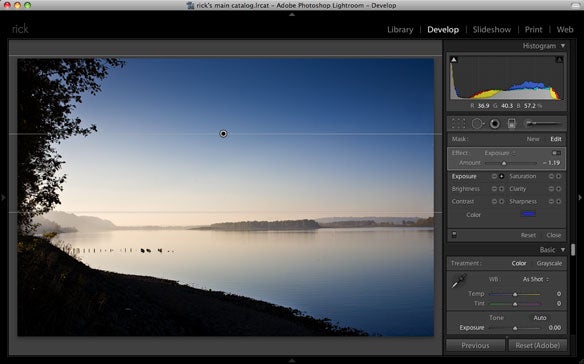
Task: Open the blue Color swatch
Action: point(529,214)
